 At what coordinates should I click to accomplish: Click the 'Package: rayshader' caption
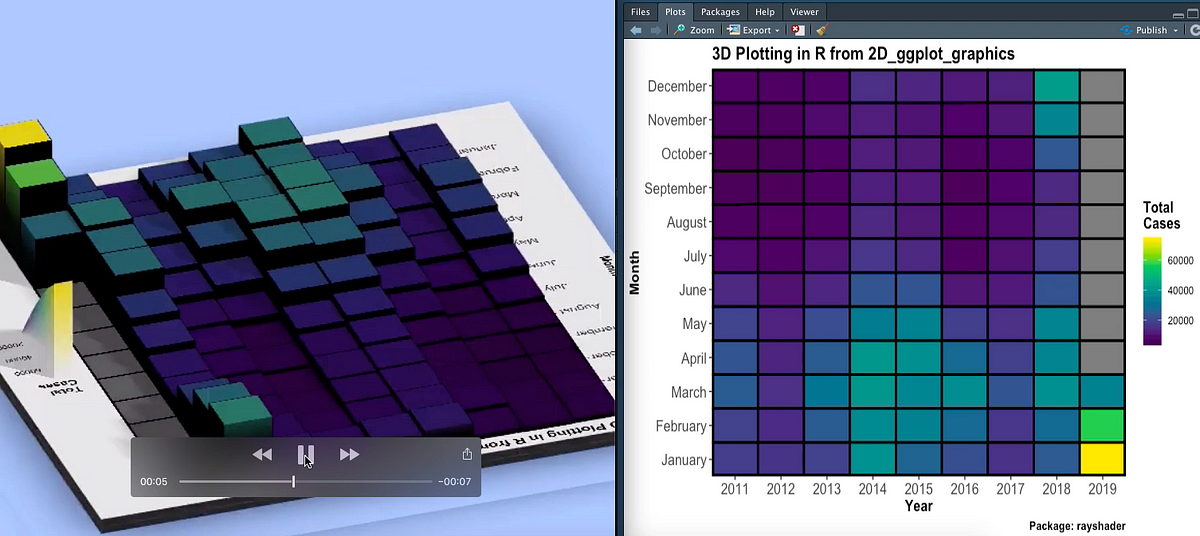(1078, 526)
